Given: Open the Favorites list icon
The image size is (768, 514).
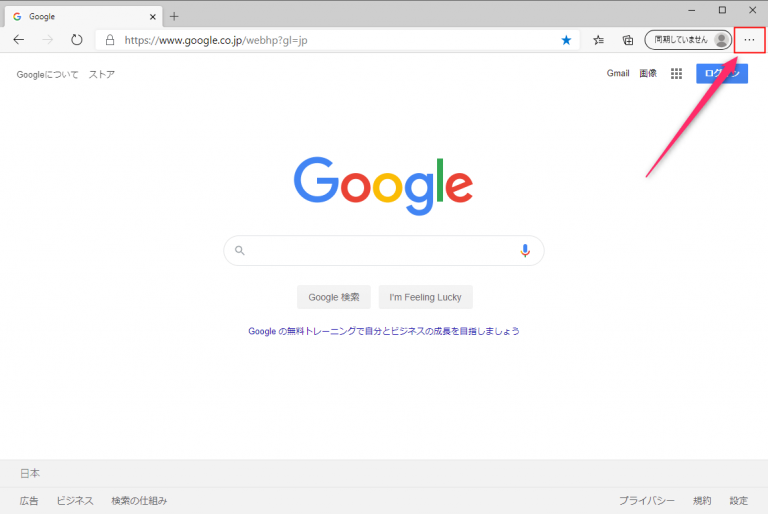Looking at the screenshot, I should [x=599, y=40].
